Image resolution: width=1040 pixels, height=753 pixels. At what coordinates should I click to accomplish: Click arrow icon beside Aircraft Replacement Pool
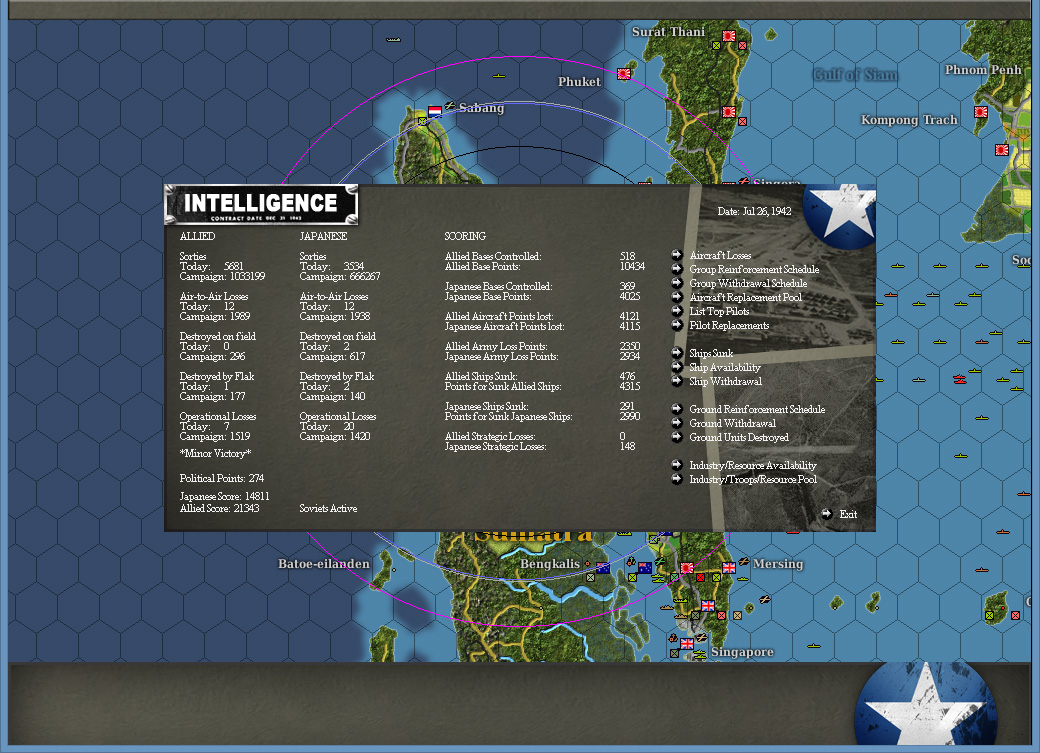677,297
